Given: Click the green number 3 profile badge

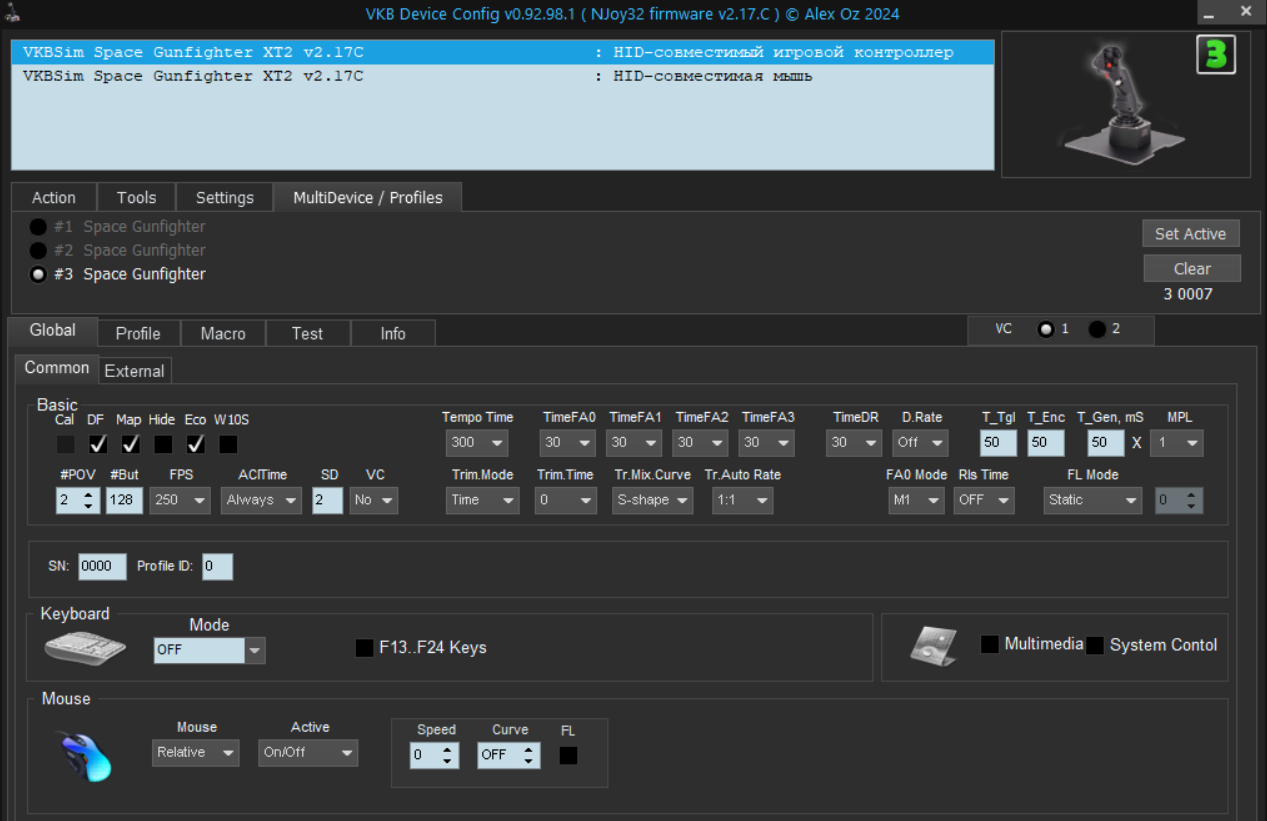Looking at the screenshot, I should 1215,55.
